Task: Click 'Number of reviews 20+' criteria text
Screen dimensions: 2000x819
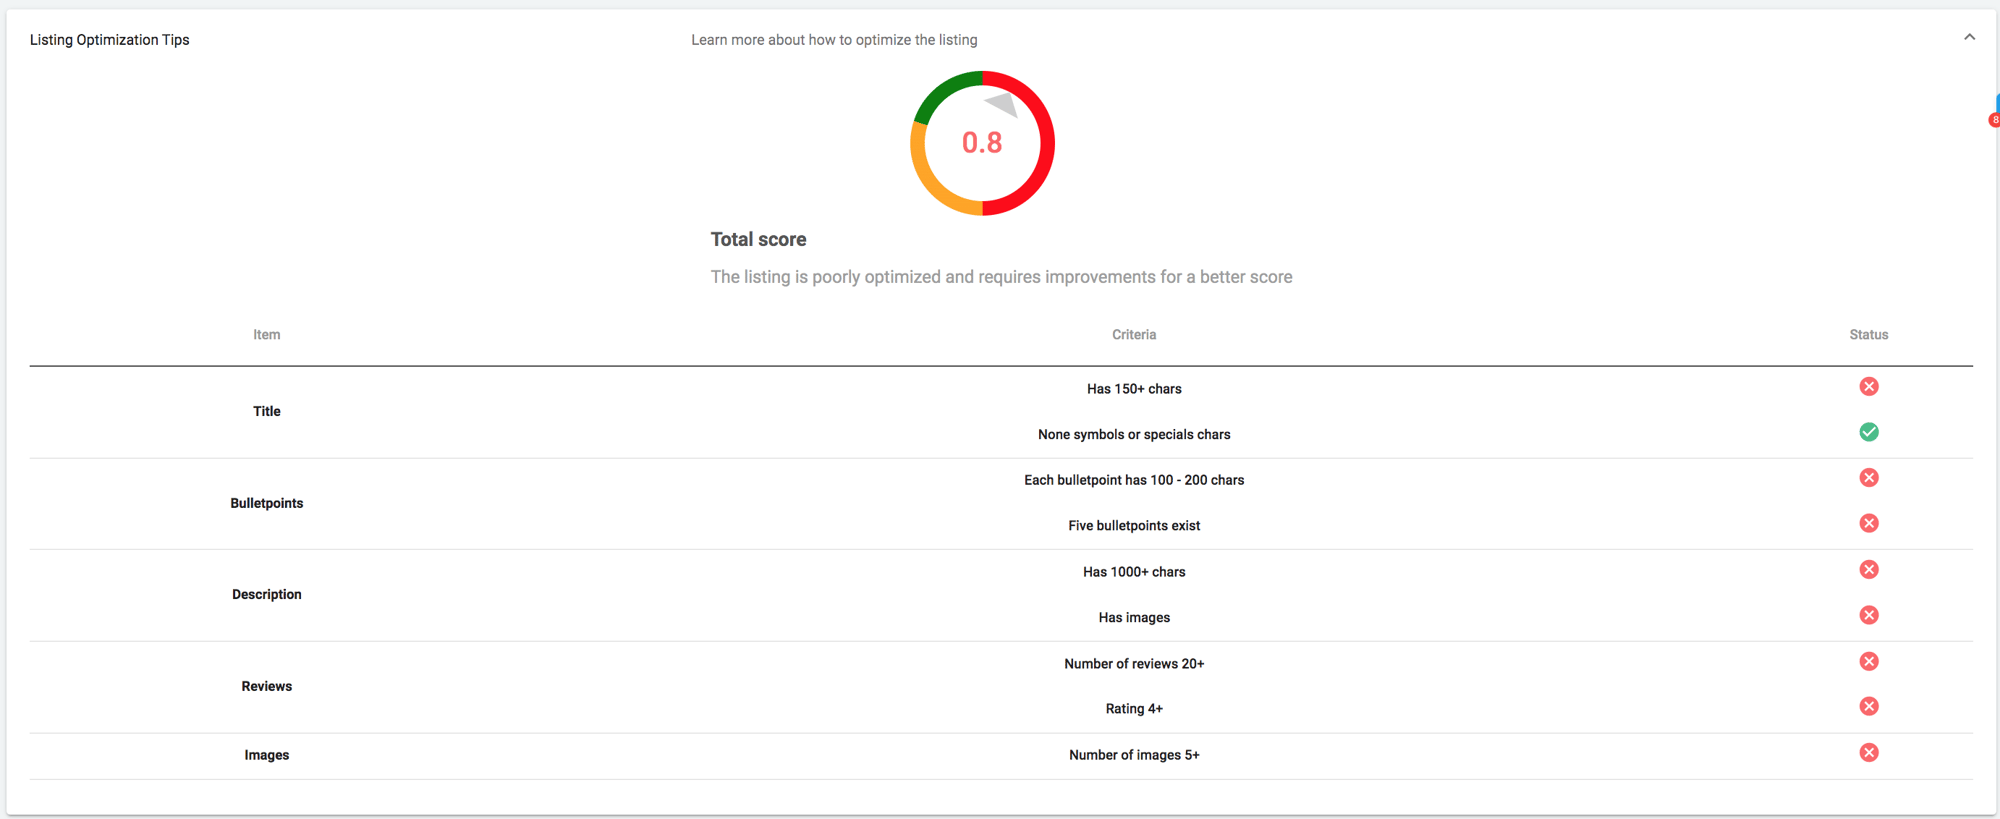Action: 1134,664
